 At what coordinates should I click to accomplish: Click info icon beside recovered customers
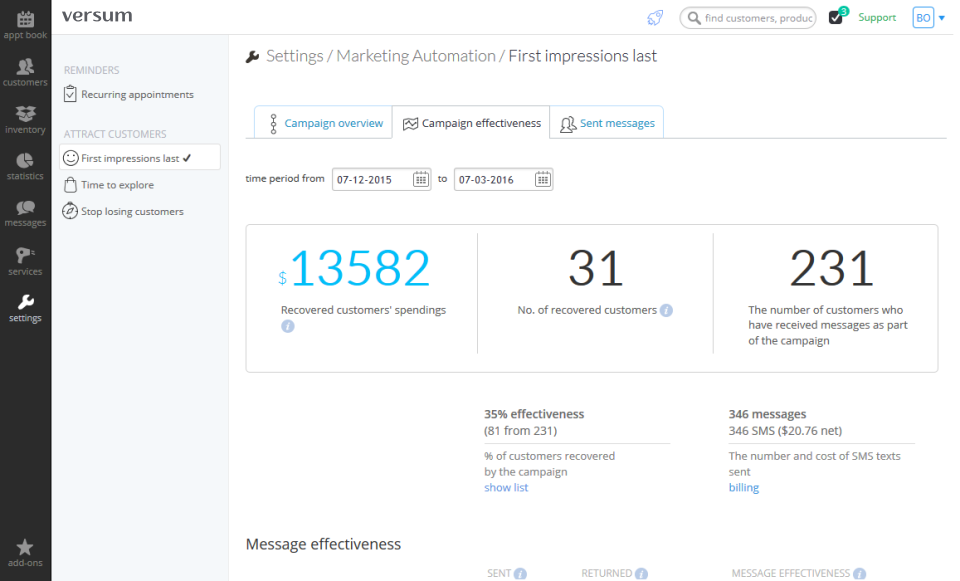click(667, 310)
